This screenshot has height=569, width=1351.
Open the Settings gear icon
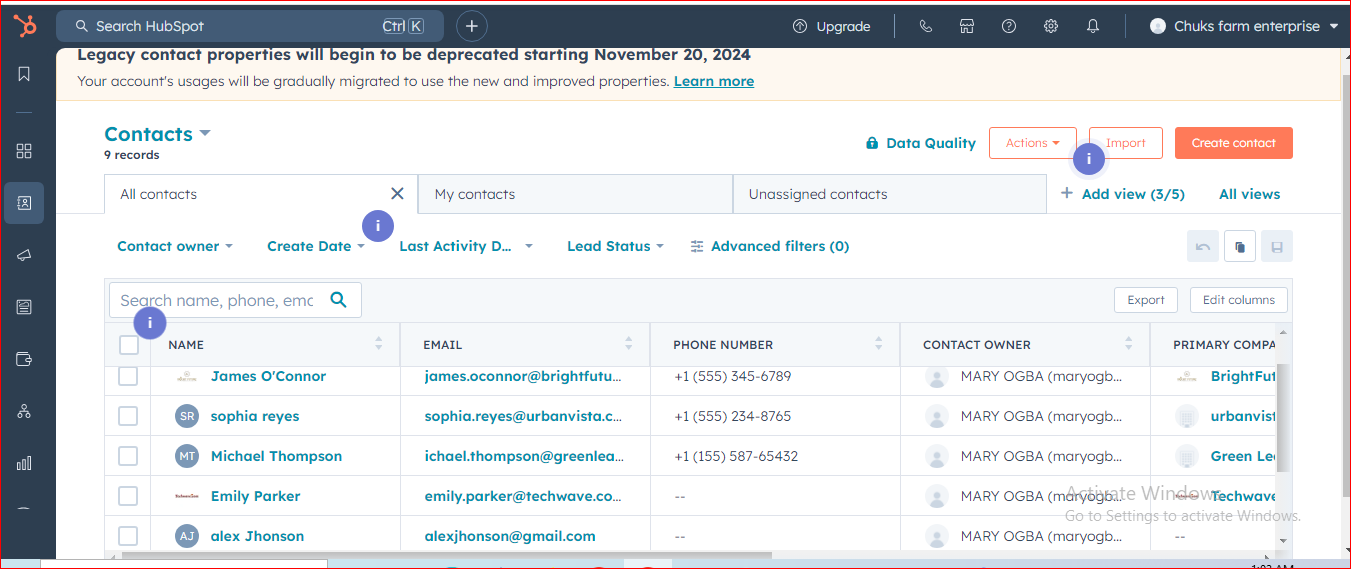[1051, 26]
